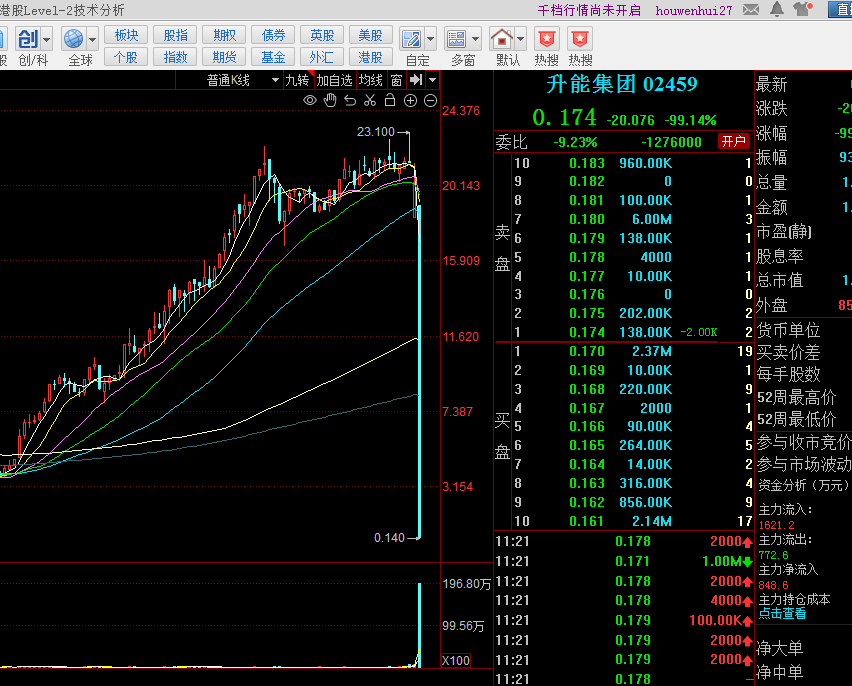Open the 点击查看 link
Viewport: 852px width, 686px height.
(782, 614)
